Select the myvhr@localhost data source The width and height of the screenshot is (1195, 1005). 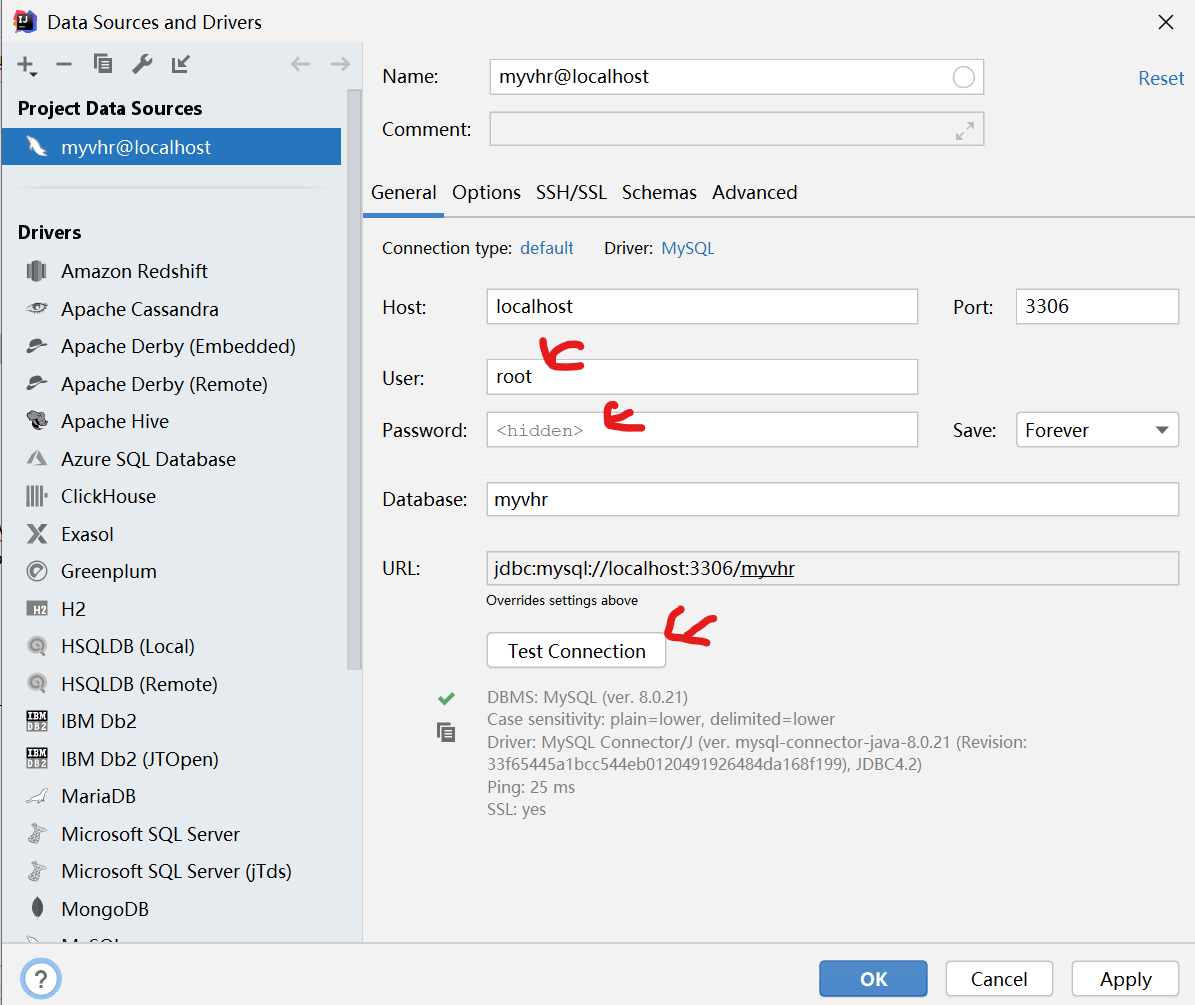(x=171, y=147)
